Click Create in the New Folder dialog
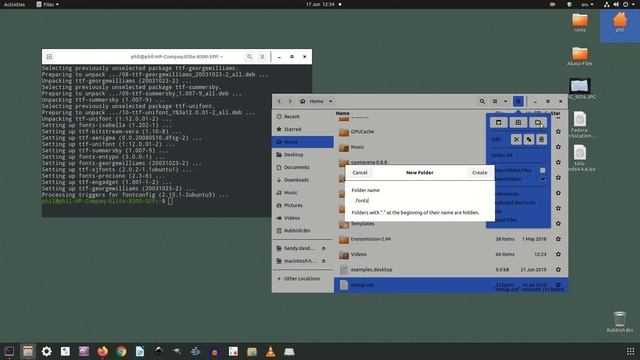This screenshot has height=360, width=640. click(x=479, y=173)
